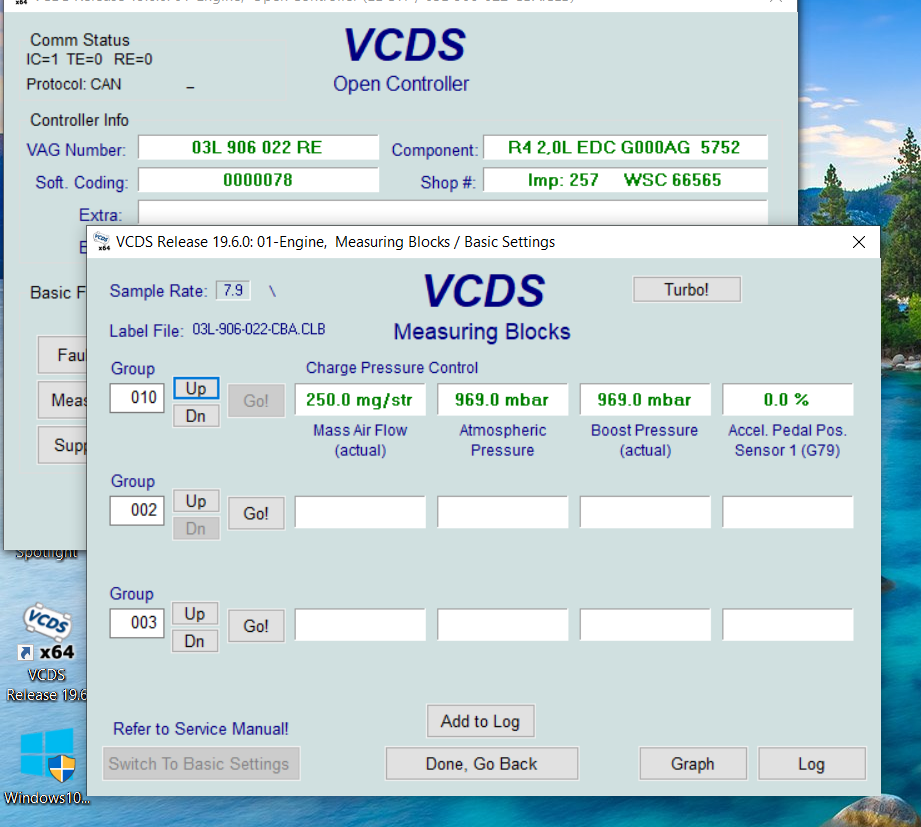Click the VCDS icon in Measuring Blocks title bar

click(102, 241)
